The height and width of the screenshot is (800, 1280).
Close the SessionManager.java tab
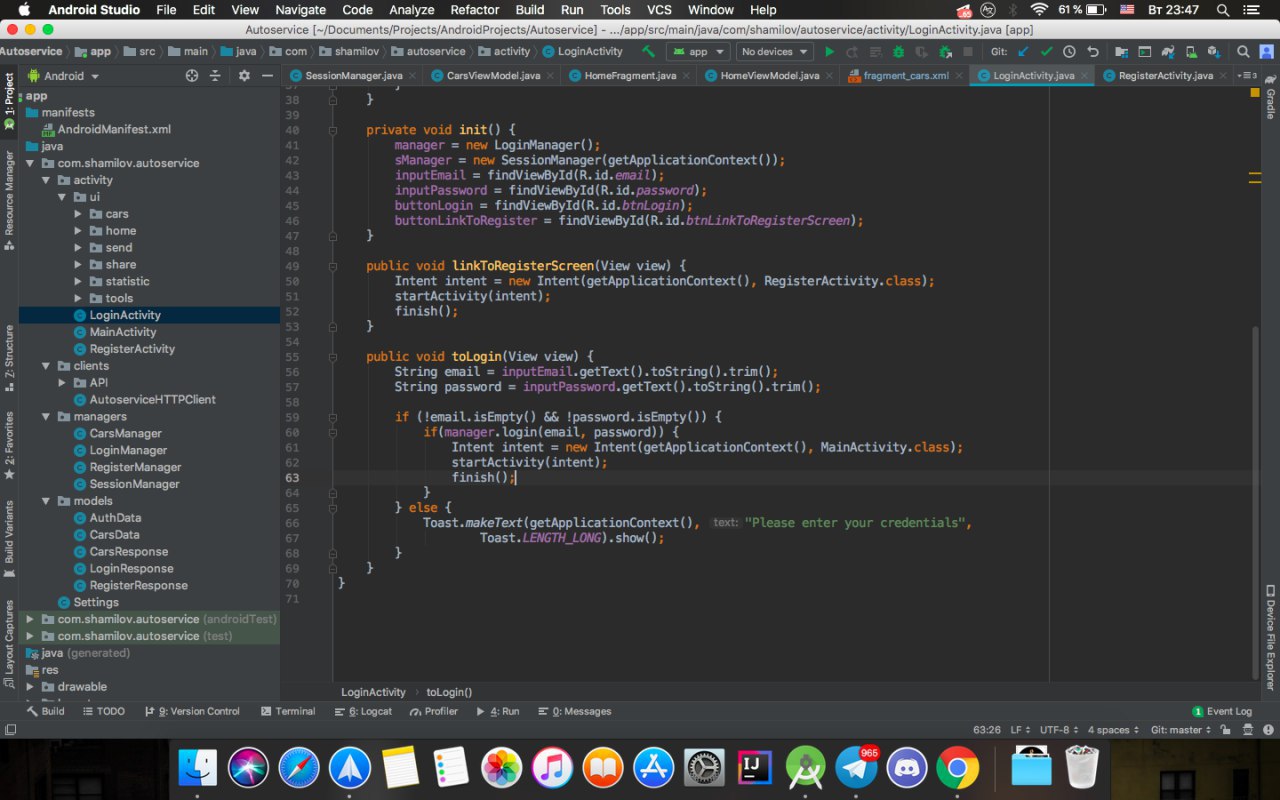(x=413, y=75)
